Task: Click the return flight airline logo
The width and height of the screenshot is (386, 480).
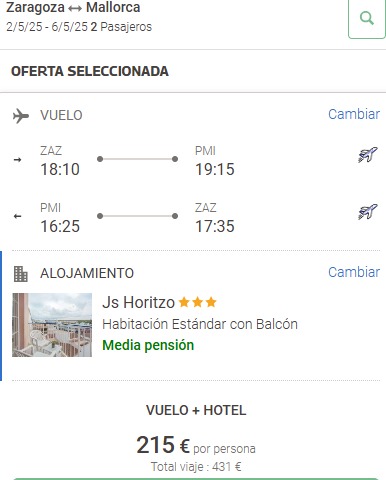Action: [368, 212]
